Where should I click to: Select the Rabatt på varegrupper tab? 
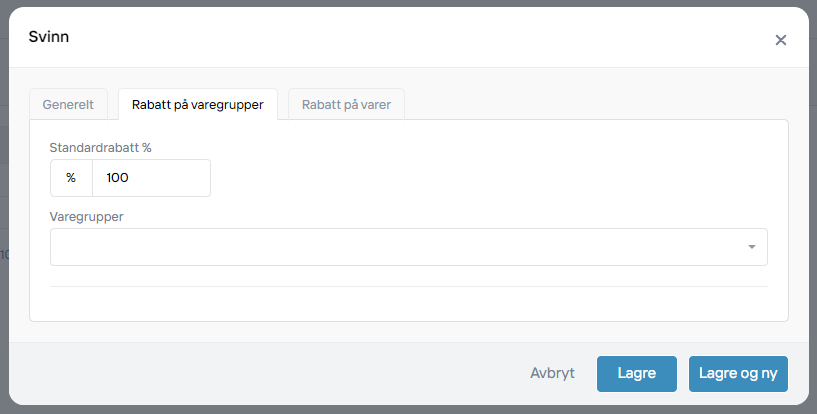click(197, 104)
